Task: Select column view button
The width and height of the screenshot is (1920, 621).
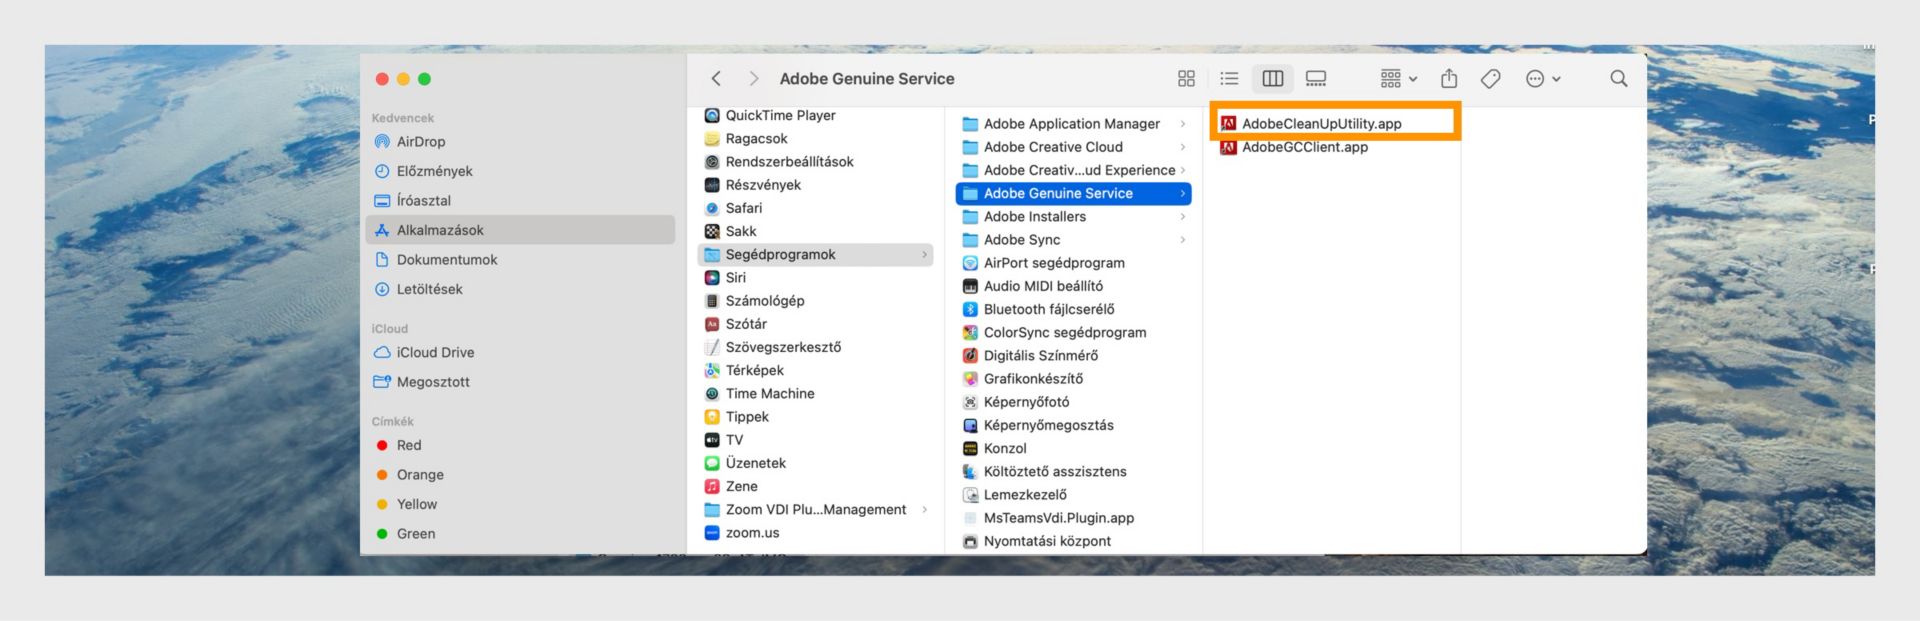Action: tap(1273, 78)
